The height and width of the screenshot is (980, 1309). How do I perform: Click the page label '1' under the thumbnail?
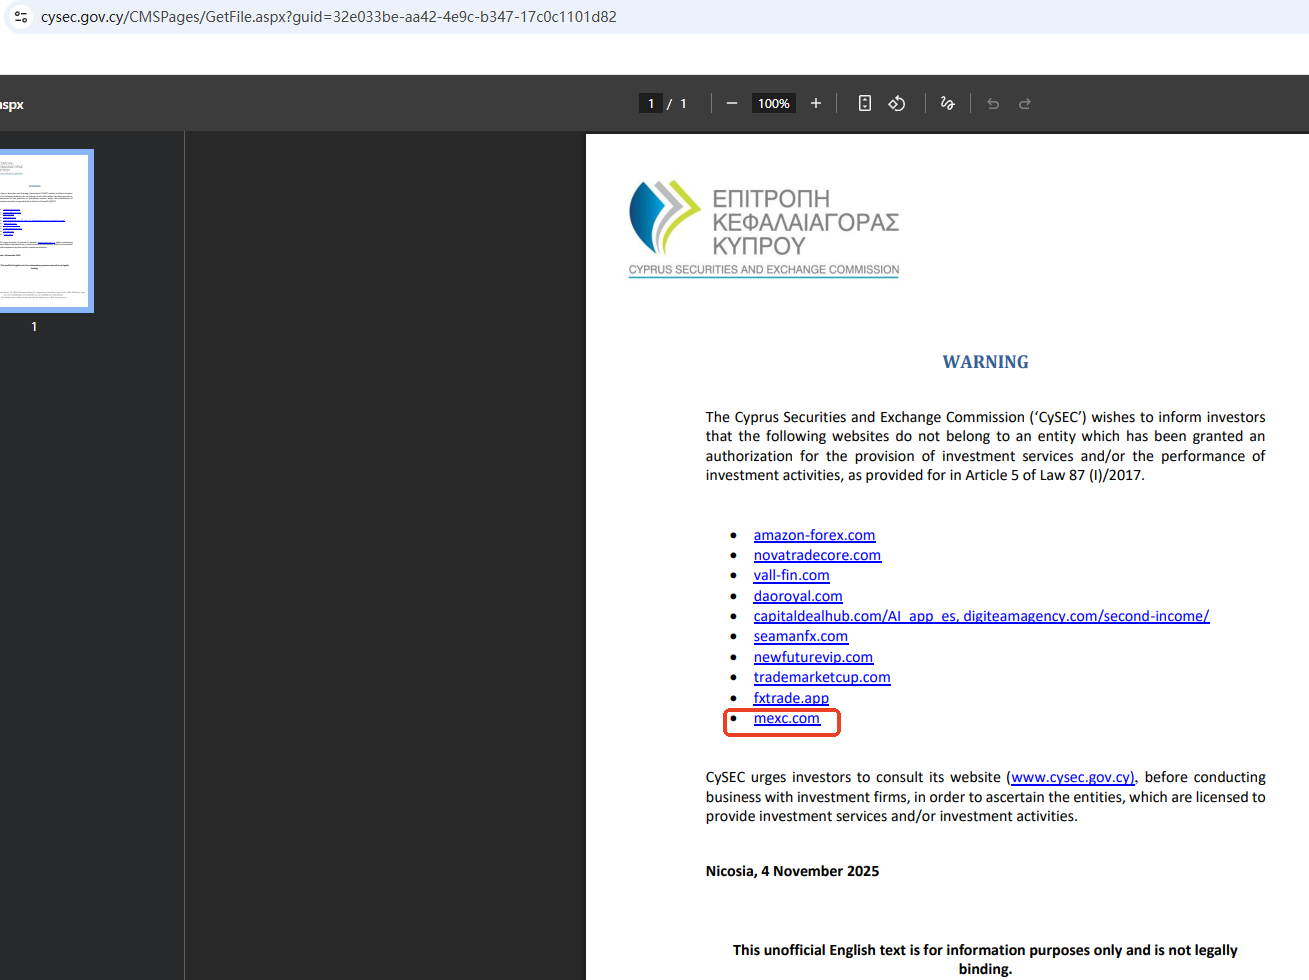(x=34, y=326)
